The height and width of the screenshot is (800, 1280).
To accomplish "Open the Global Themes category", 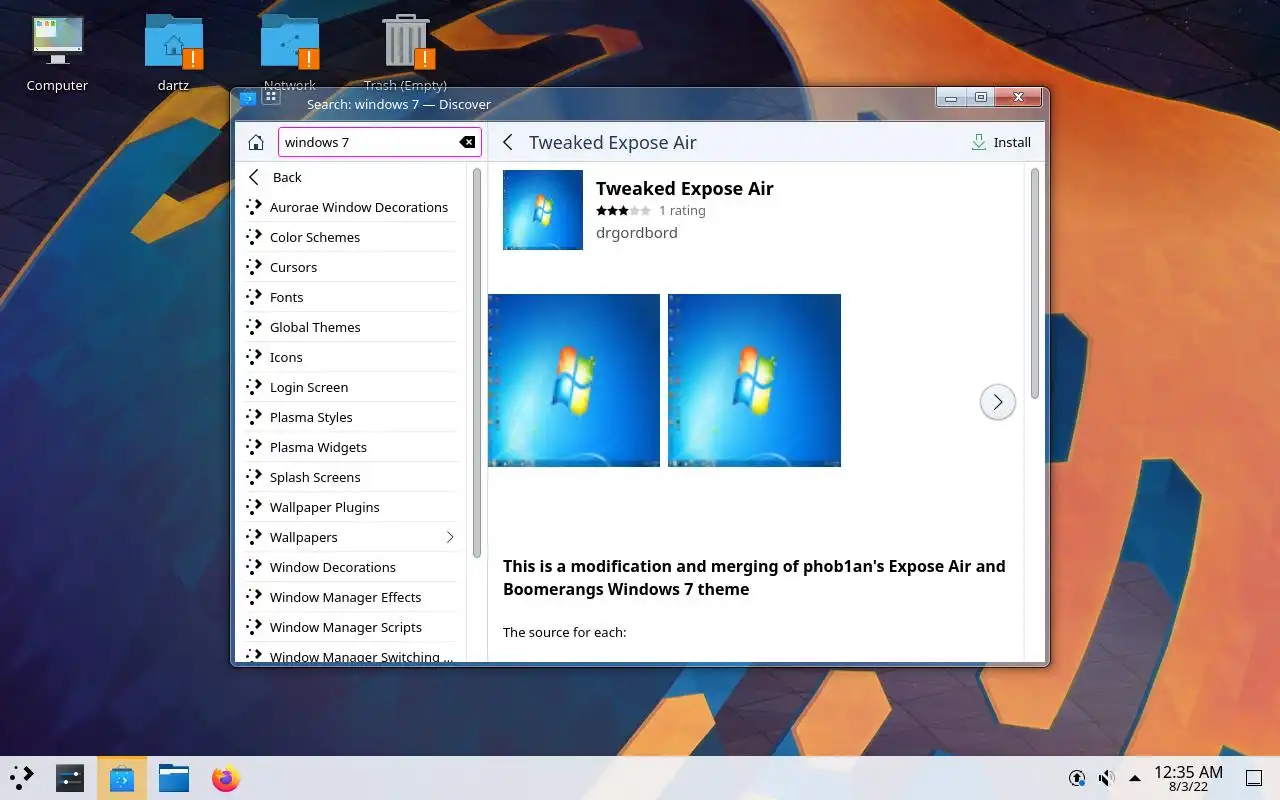I will click(351, 327).
